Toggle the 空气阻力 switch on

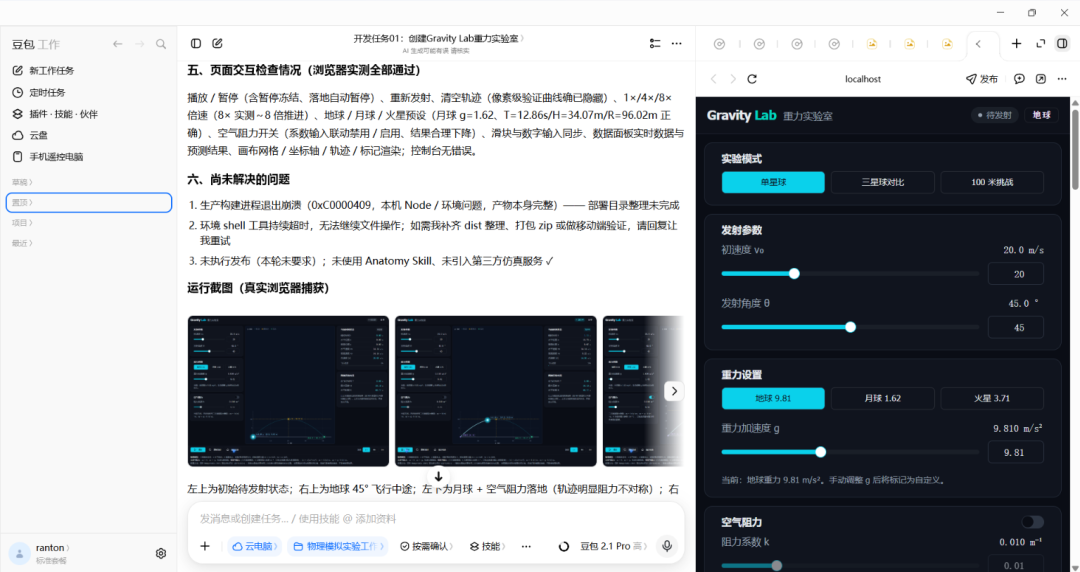(1032, 522)
